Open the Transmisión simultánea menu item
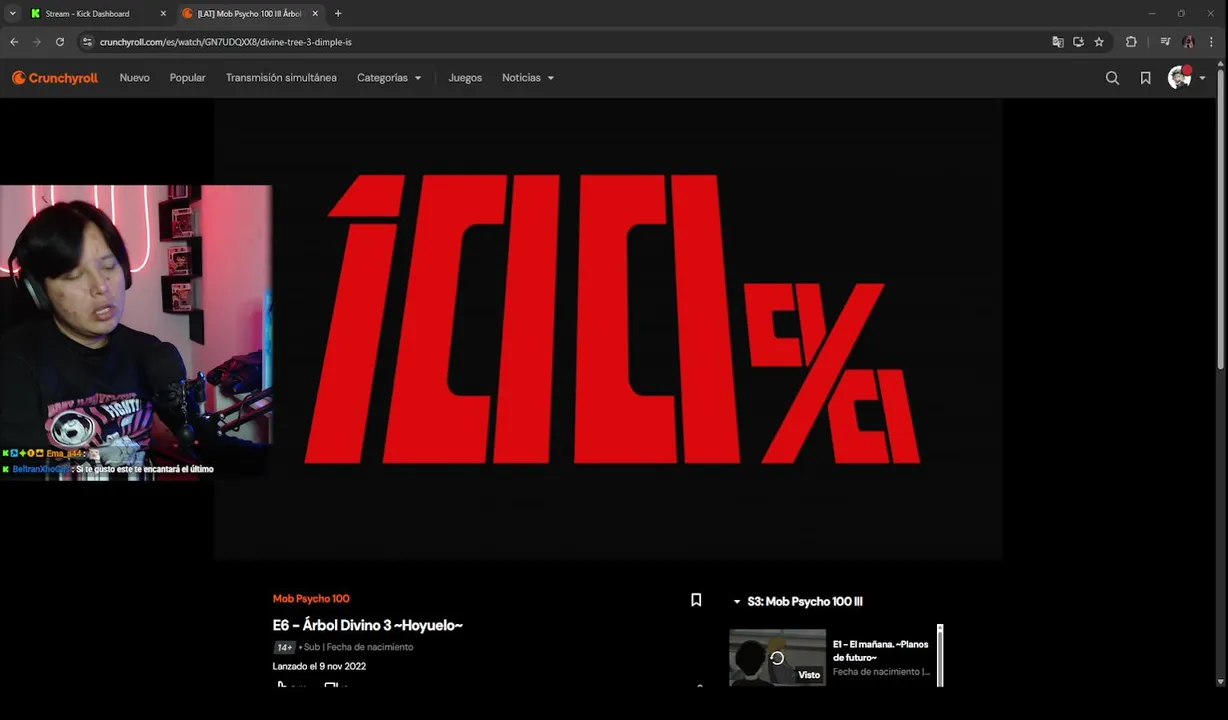This screenshot has height=720, width=1228. point(281,78)
